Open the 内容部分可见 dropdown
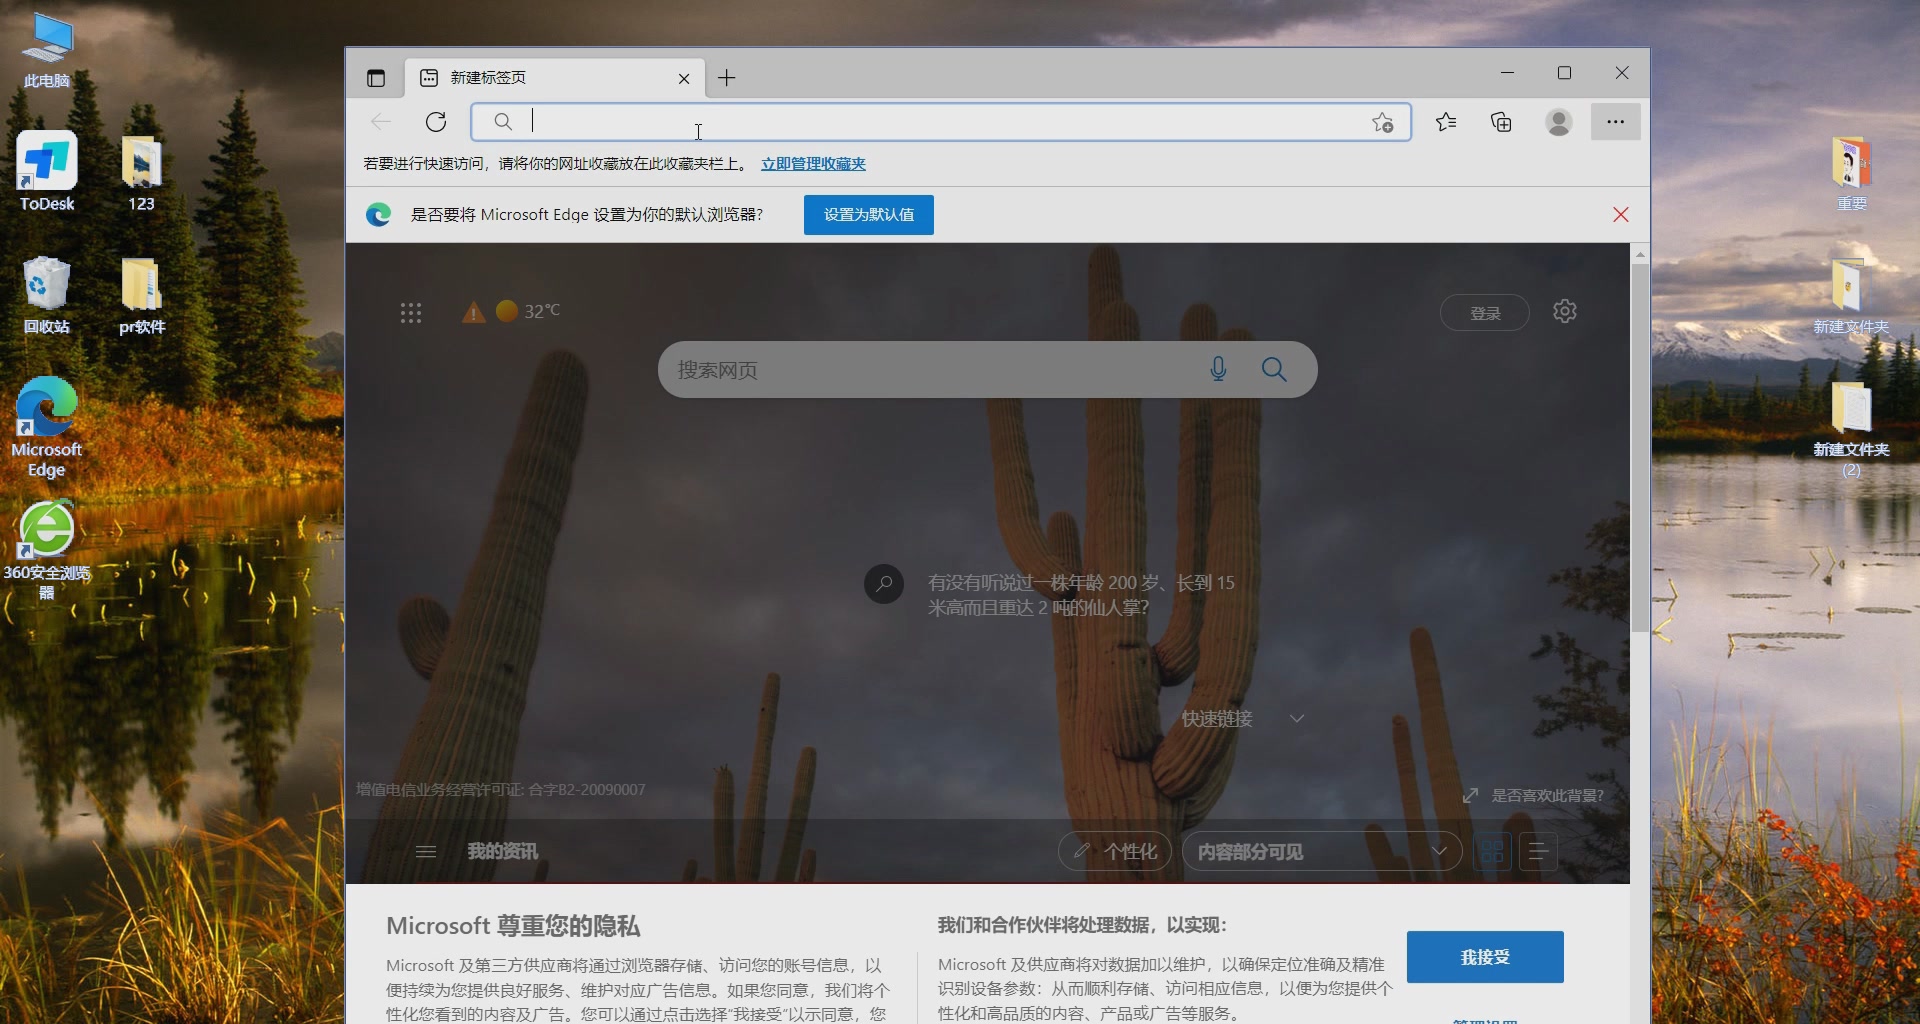1920x1024 pixels. pyautogui.click(x=1322, y=852)
